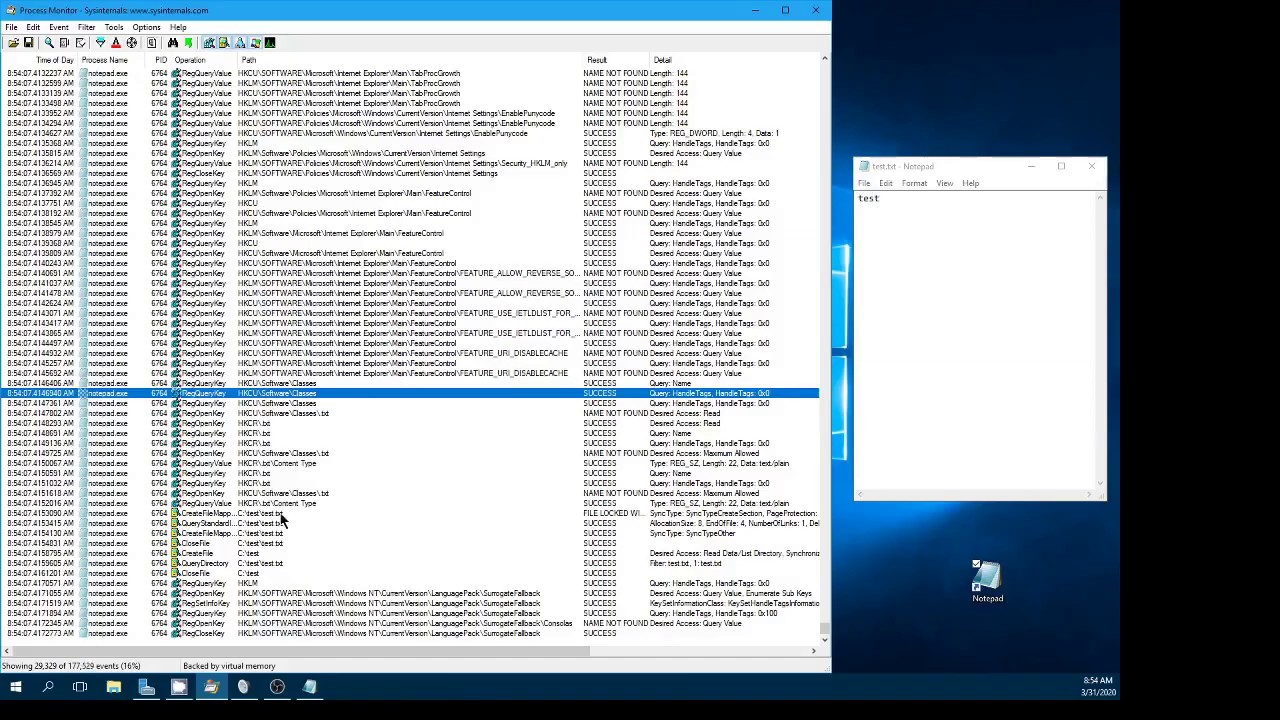Viewport: 1280px width, 720px height.
Task: Click the horizontal scrollbar thumb in event list
Action: (300, 651)
